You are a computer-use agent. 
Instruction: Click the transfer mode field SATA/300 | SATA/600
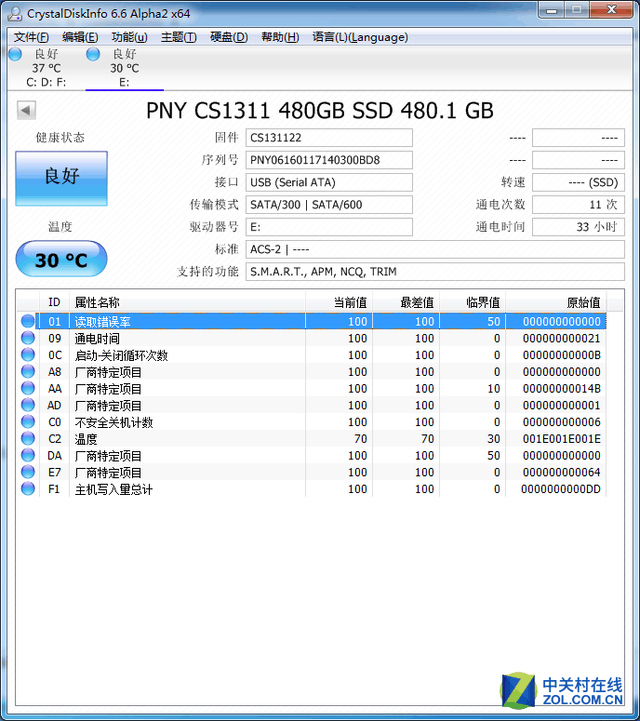(329, 205)
